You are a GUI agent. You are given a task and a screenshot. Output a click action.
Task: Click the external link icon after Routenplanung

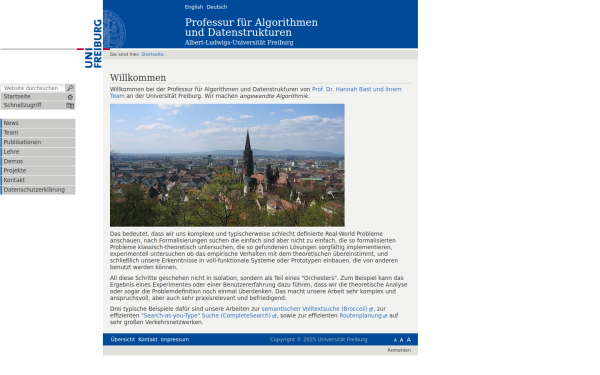[385, 316]
